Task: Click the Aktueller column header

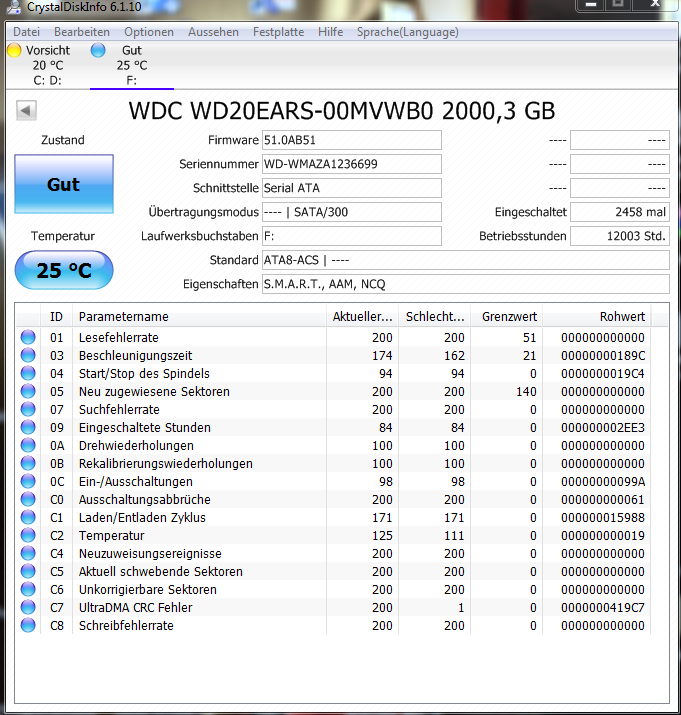Action: [363, 316]
